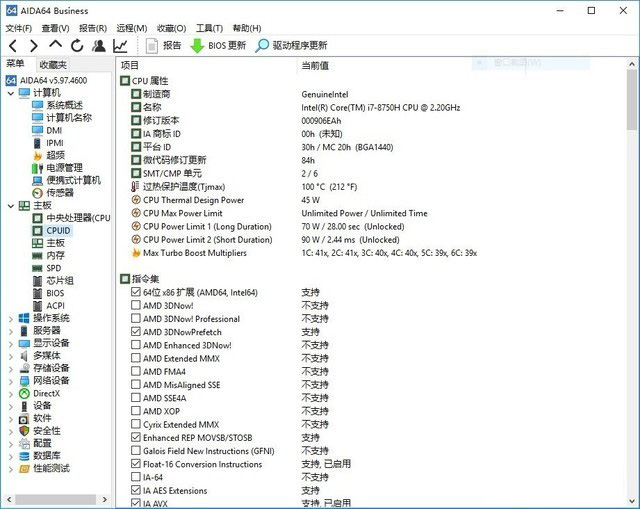Collapse the 主板 tree node
The height and width of the screenshot is (509, 640).
[x=11, y=206]
